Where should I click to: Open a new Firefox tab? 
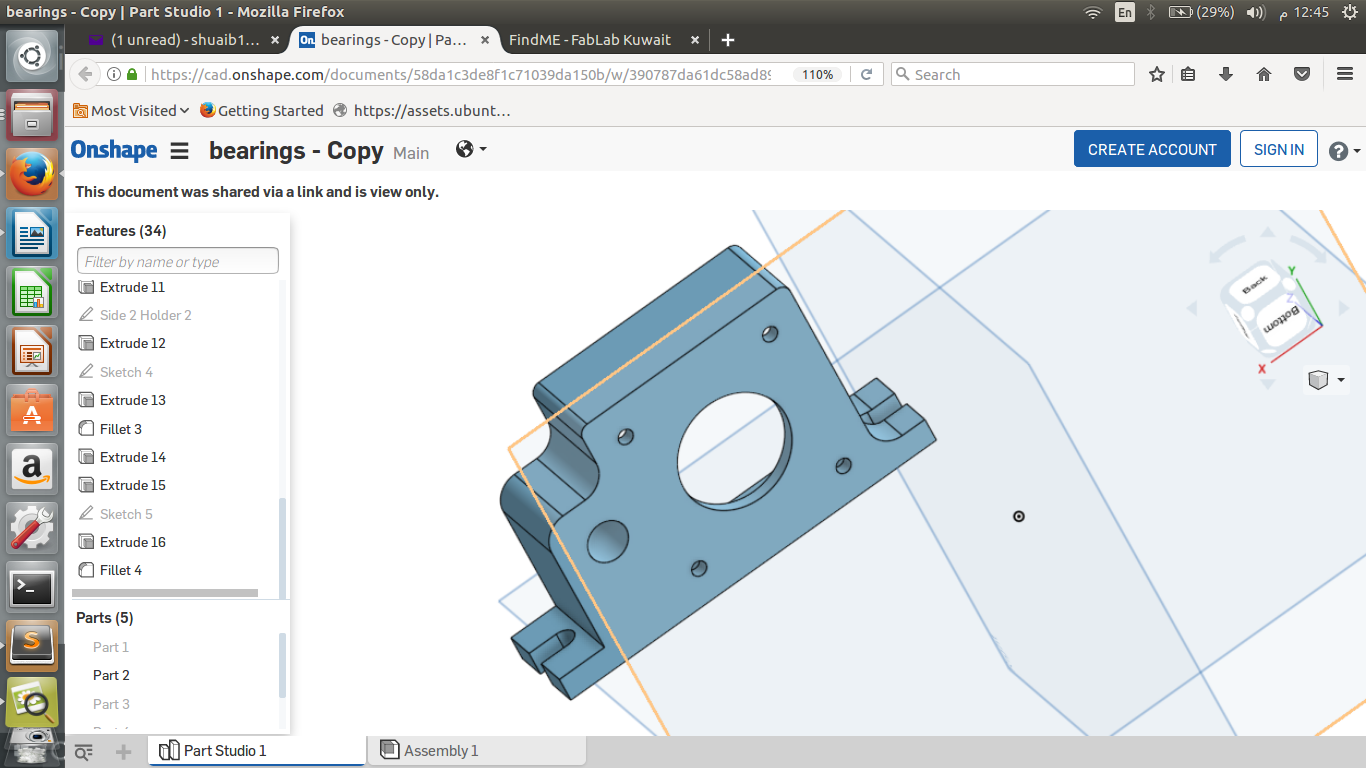click(728, 40)
